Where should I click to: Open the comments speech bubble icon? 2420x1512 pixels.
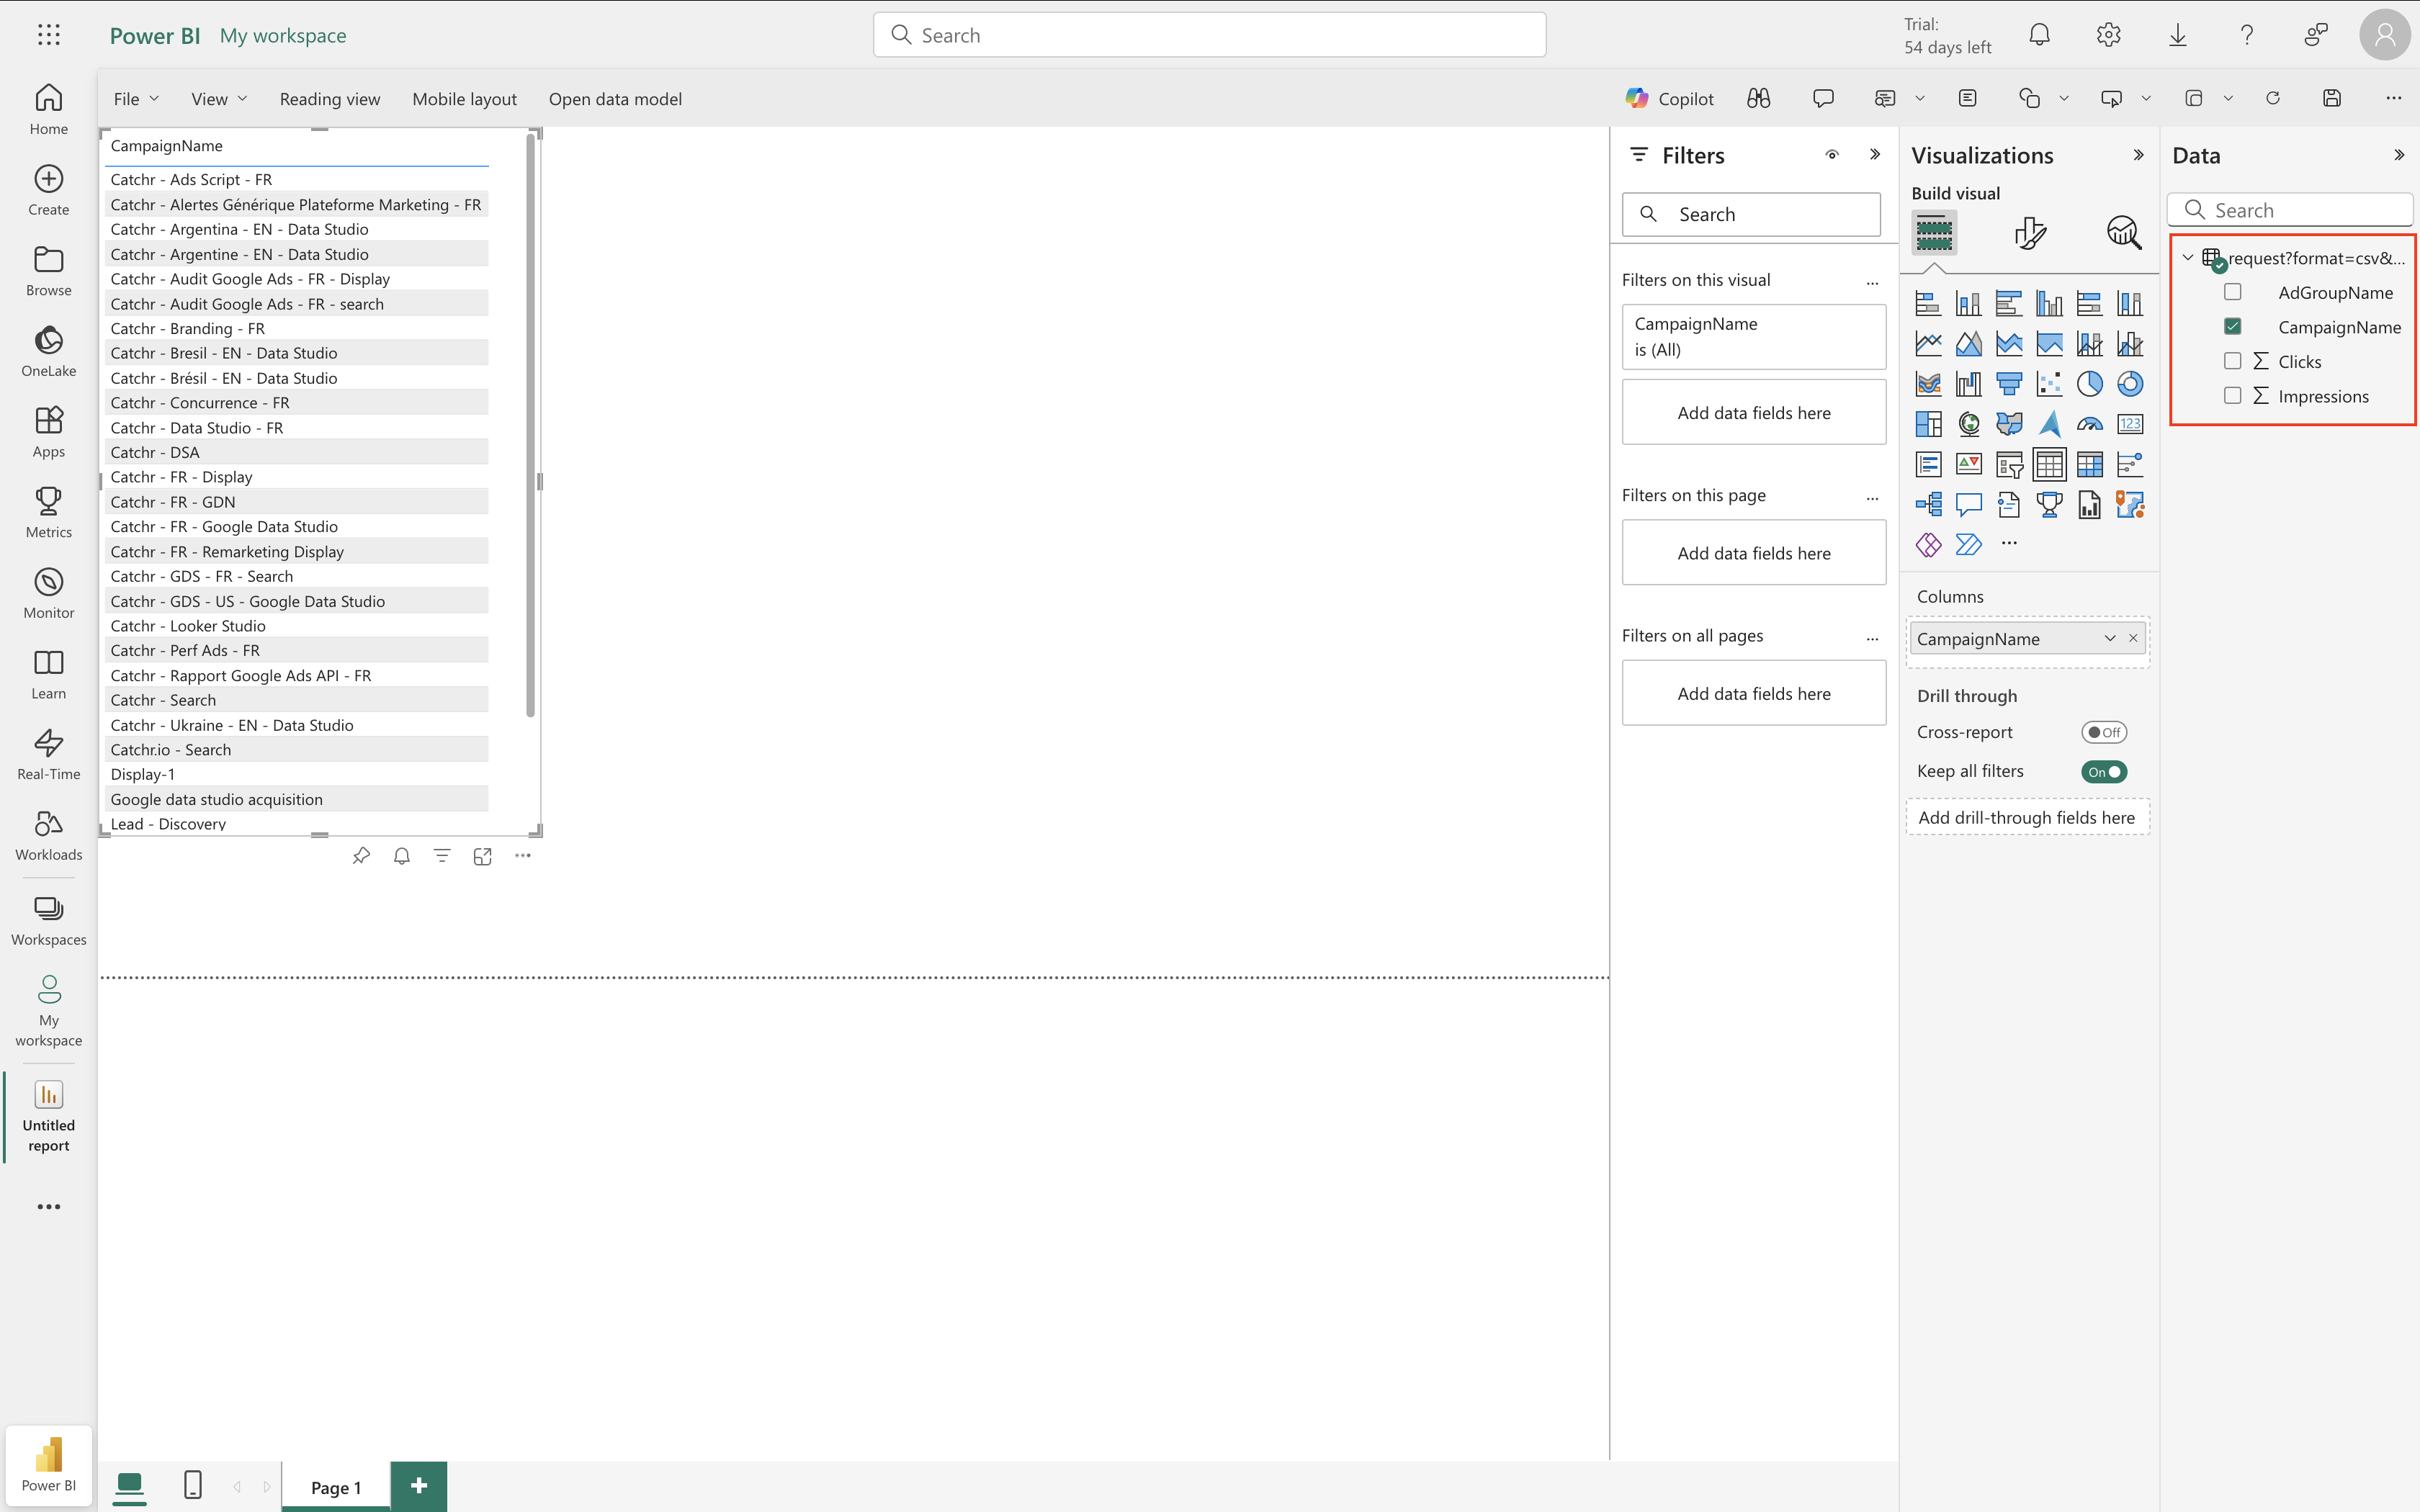[x=1823, y=98]
